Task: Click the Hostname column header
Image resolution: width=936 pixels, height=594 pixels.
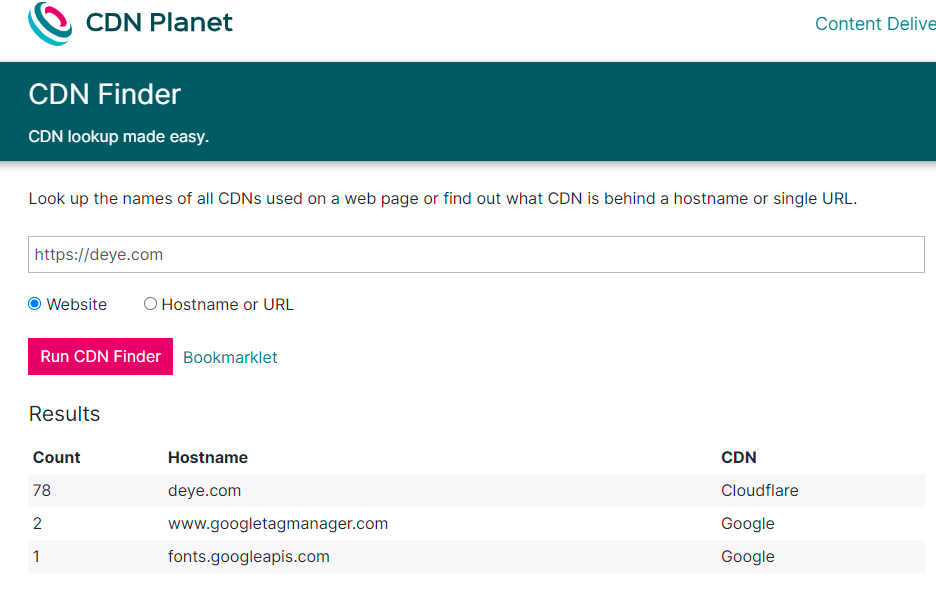Action: tap(208, 457)
